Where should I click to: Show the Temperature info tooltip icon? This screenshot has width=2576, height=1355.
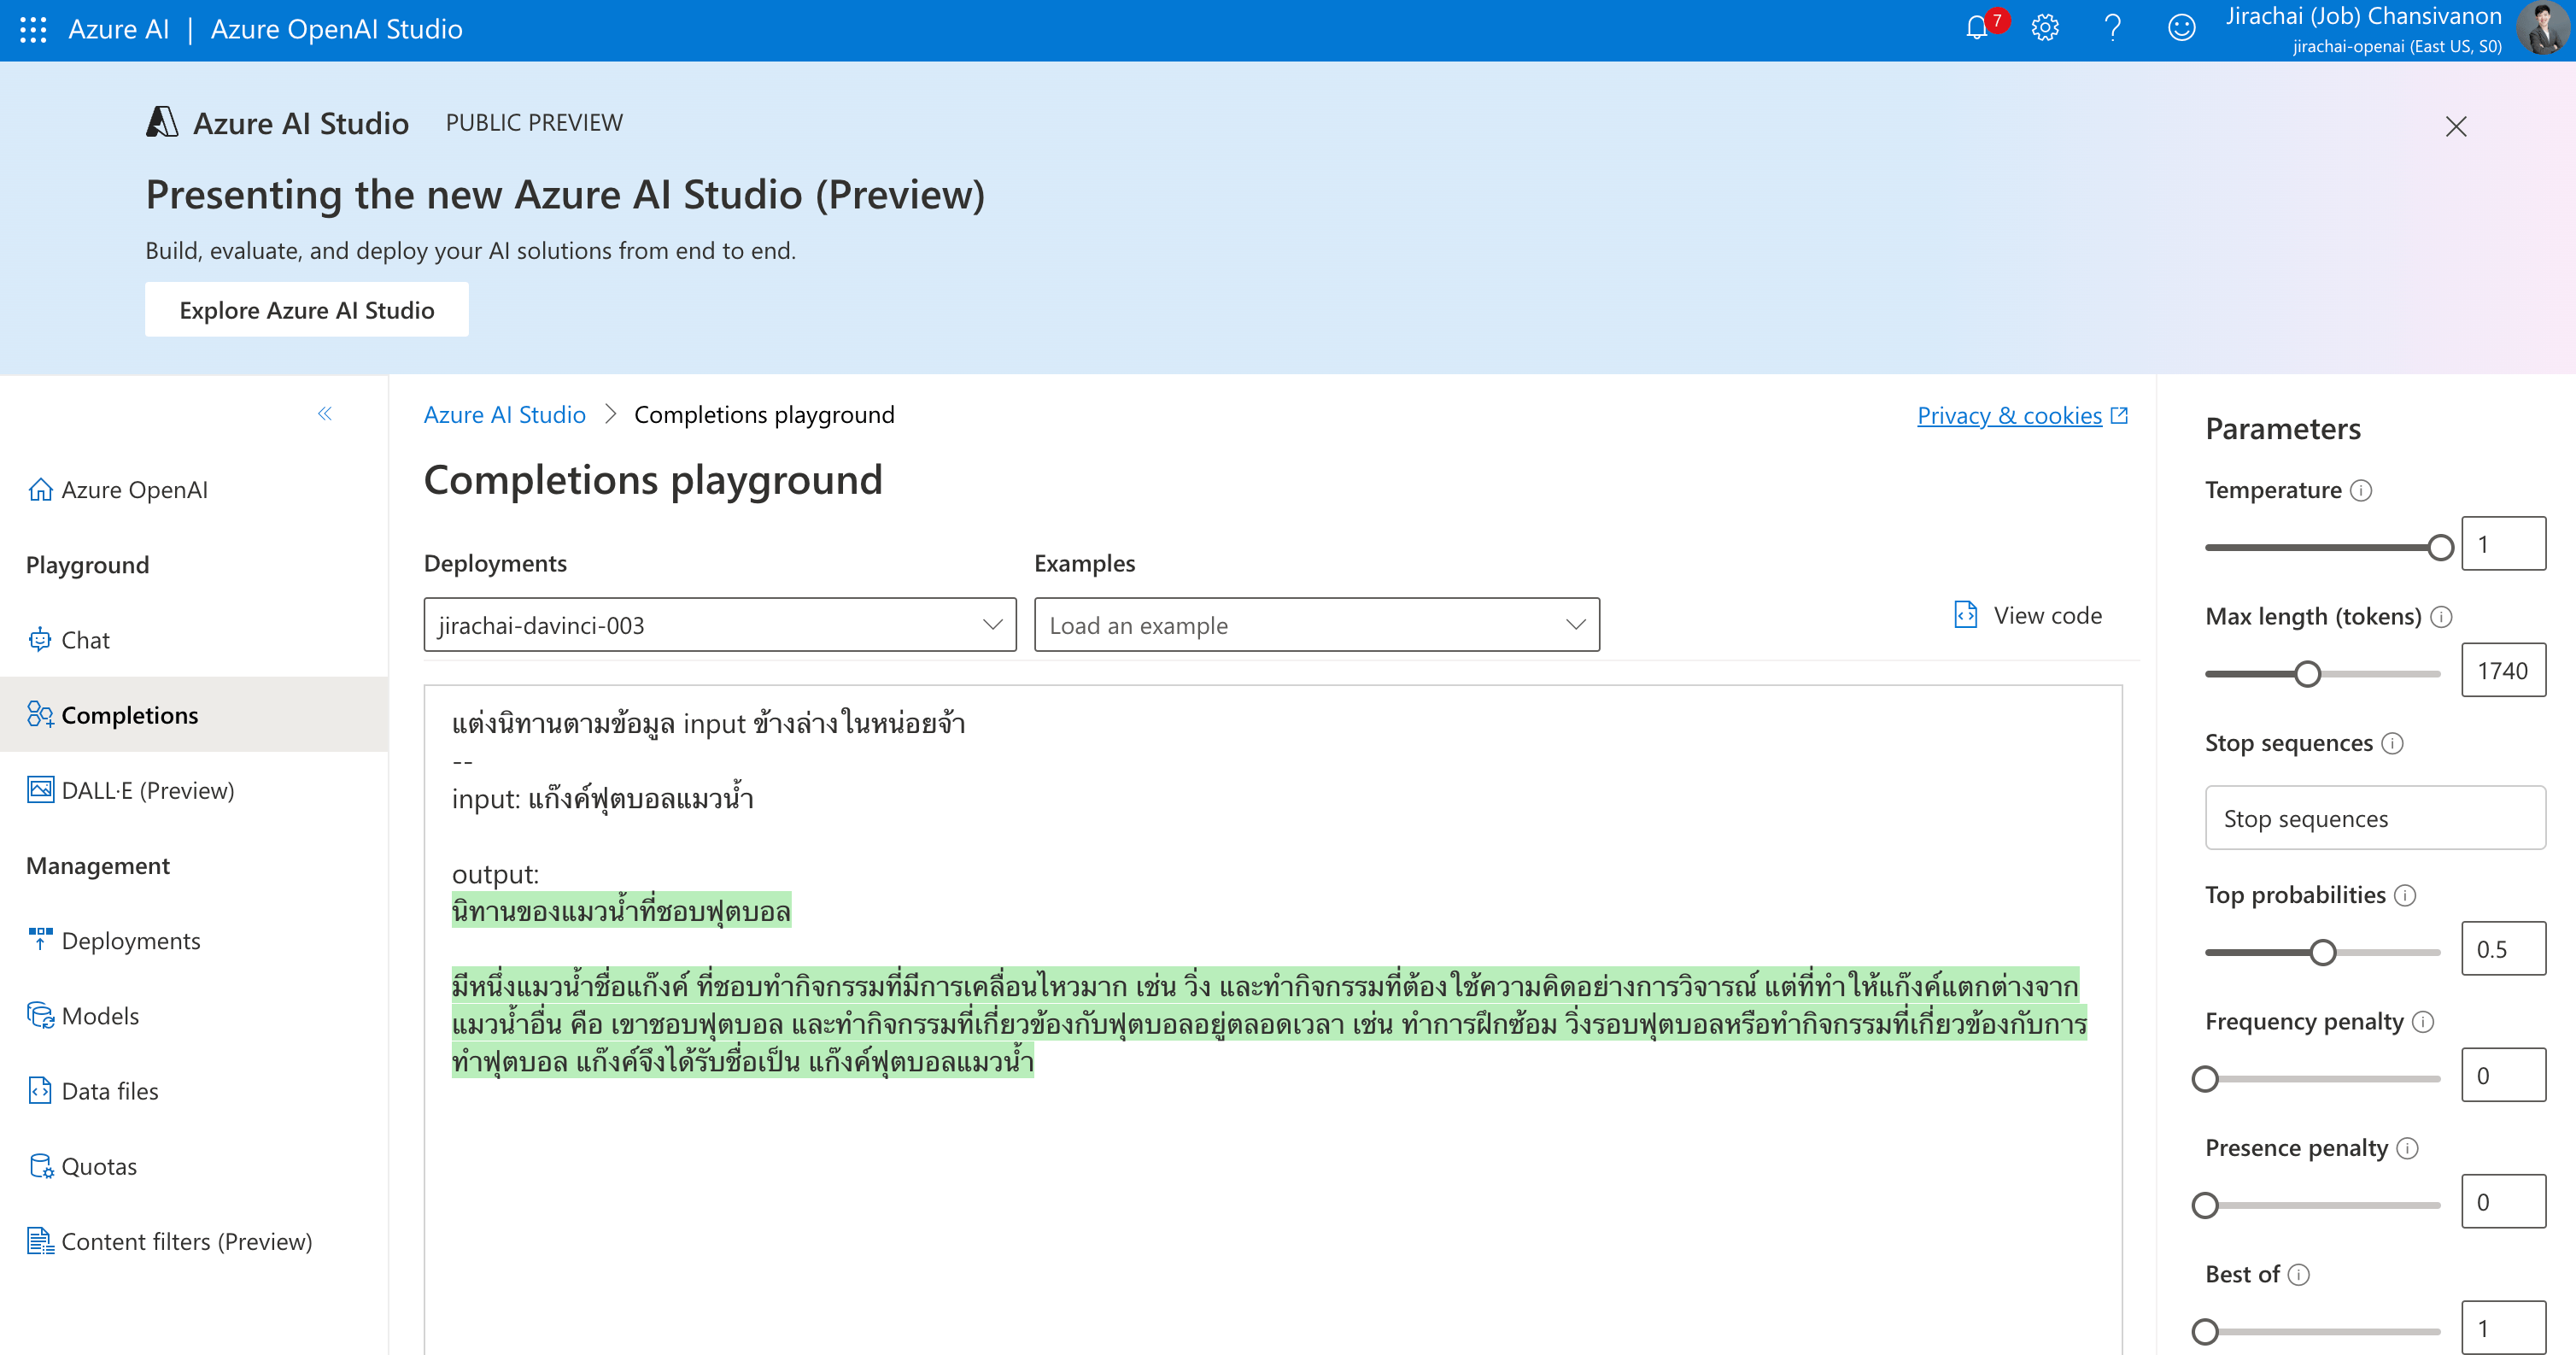[x=2361, y=490]
